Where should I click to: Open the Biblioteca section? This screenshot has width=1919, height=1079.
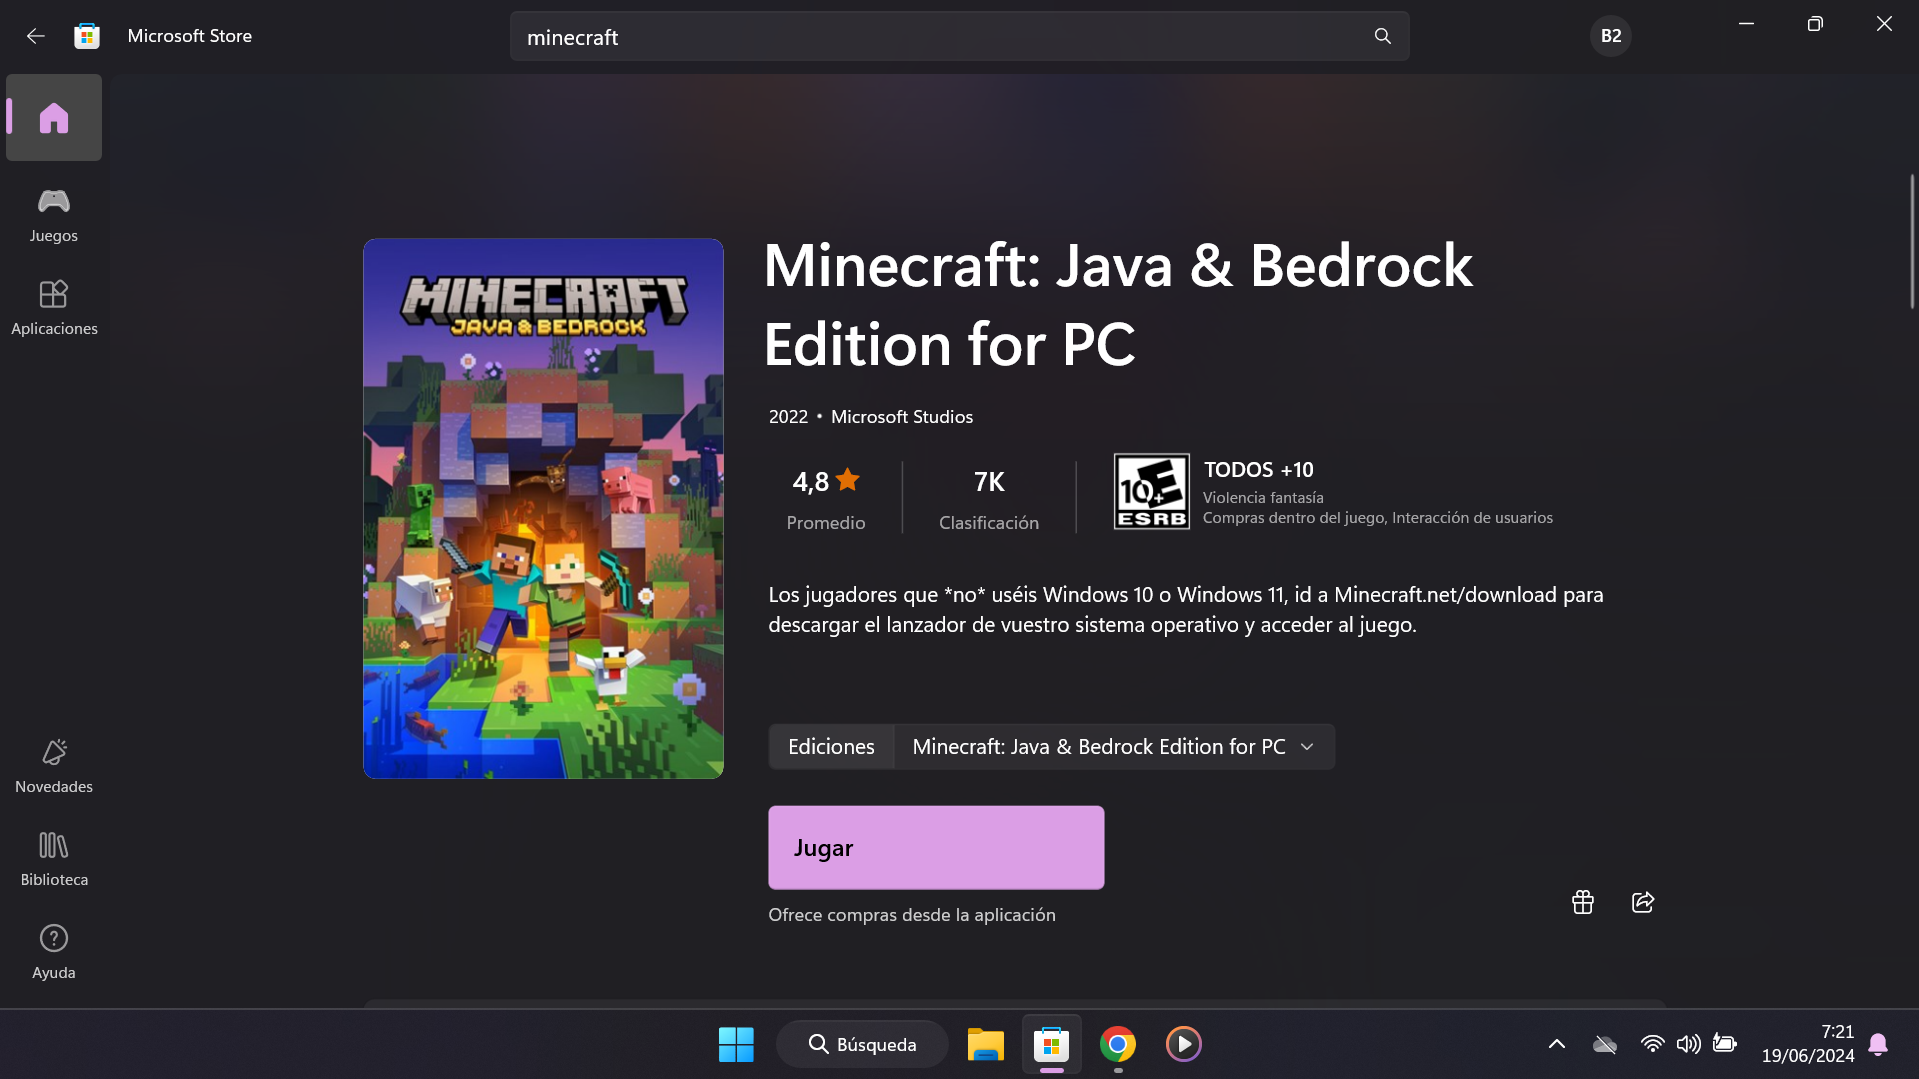point(54,859)
